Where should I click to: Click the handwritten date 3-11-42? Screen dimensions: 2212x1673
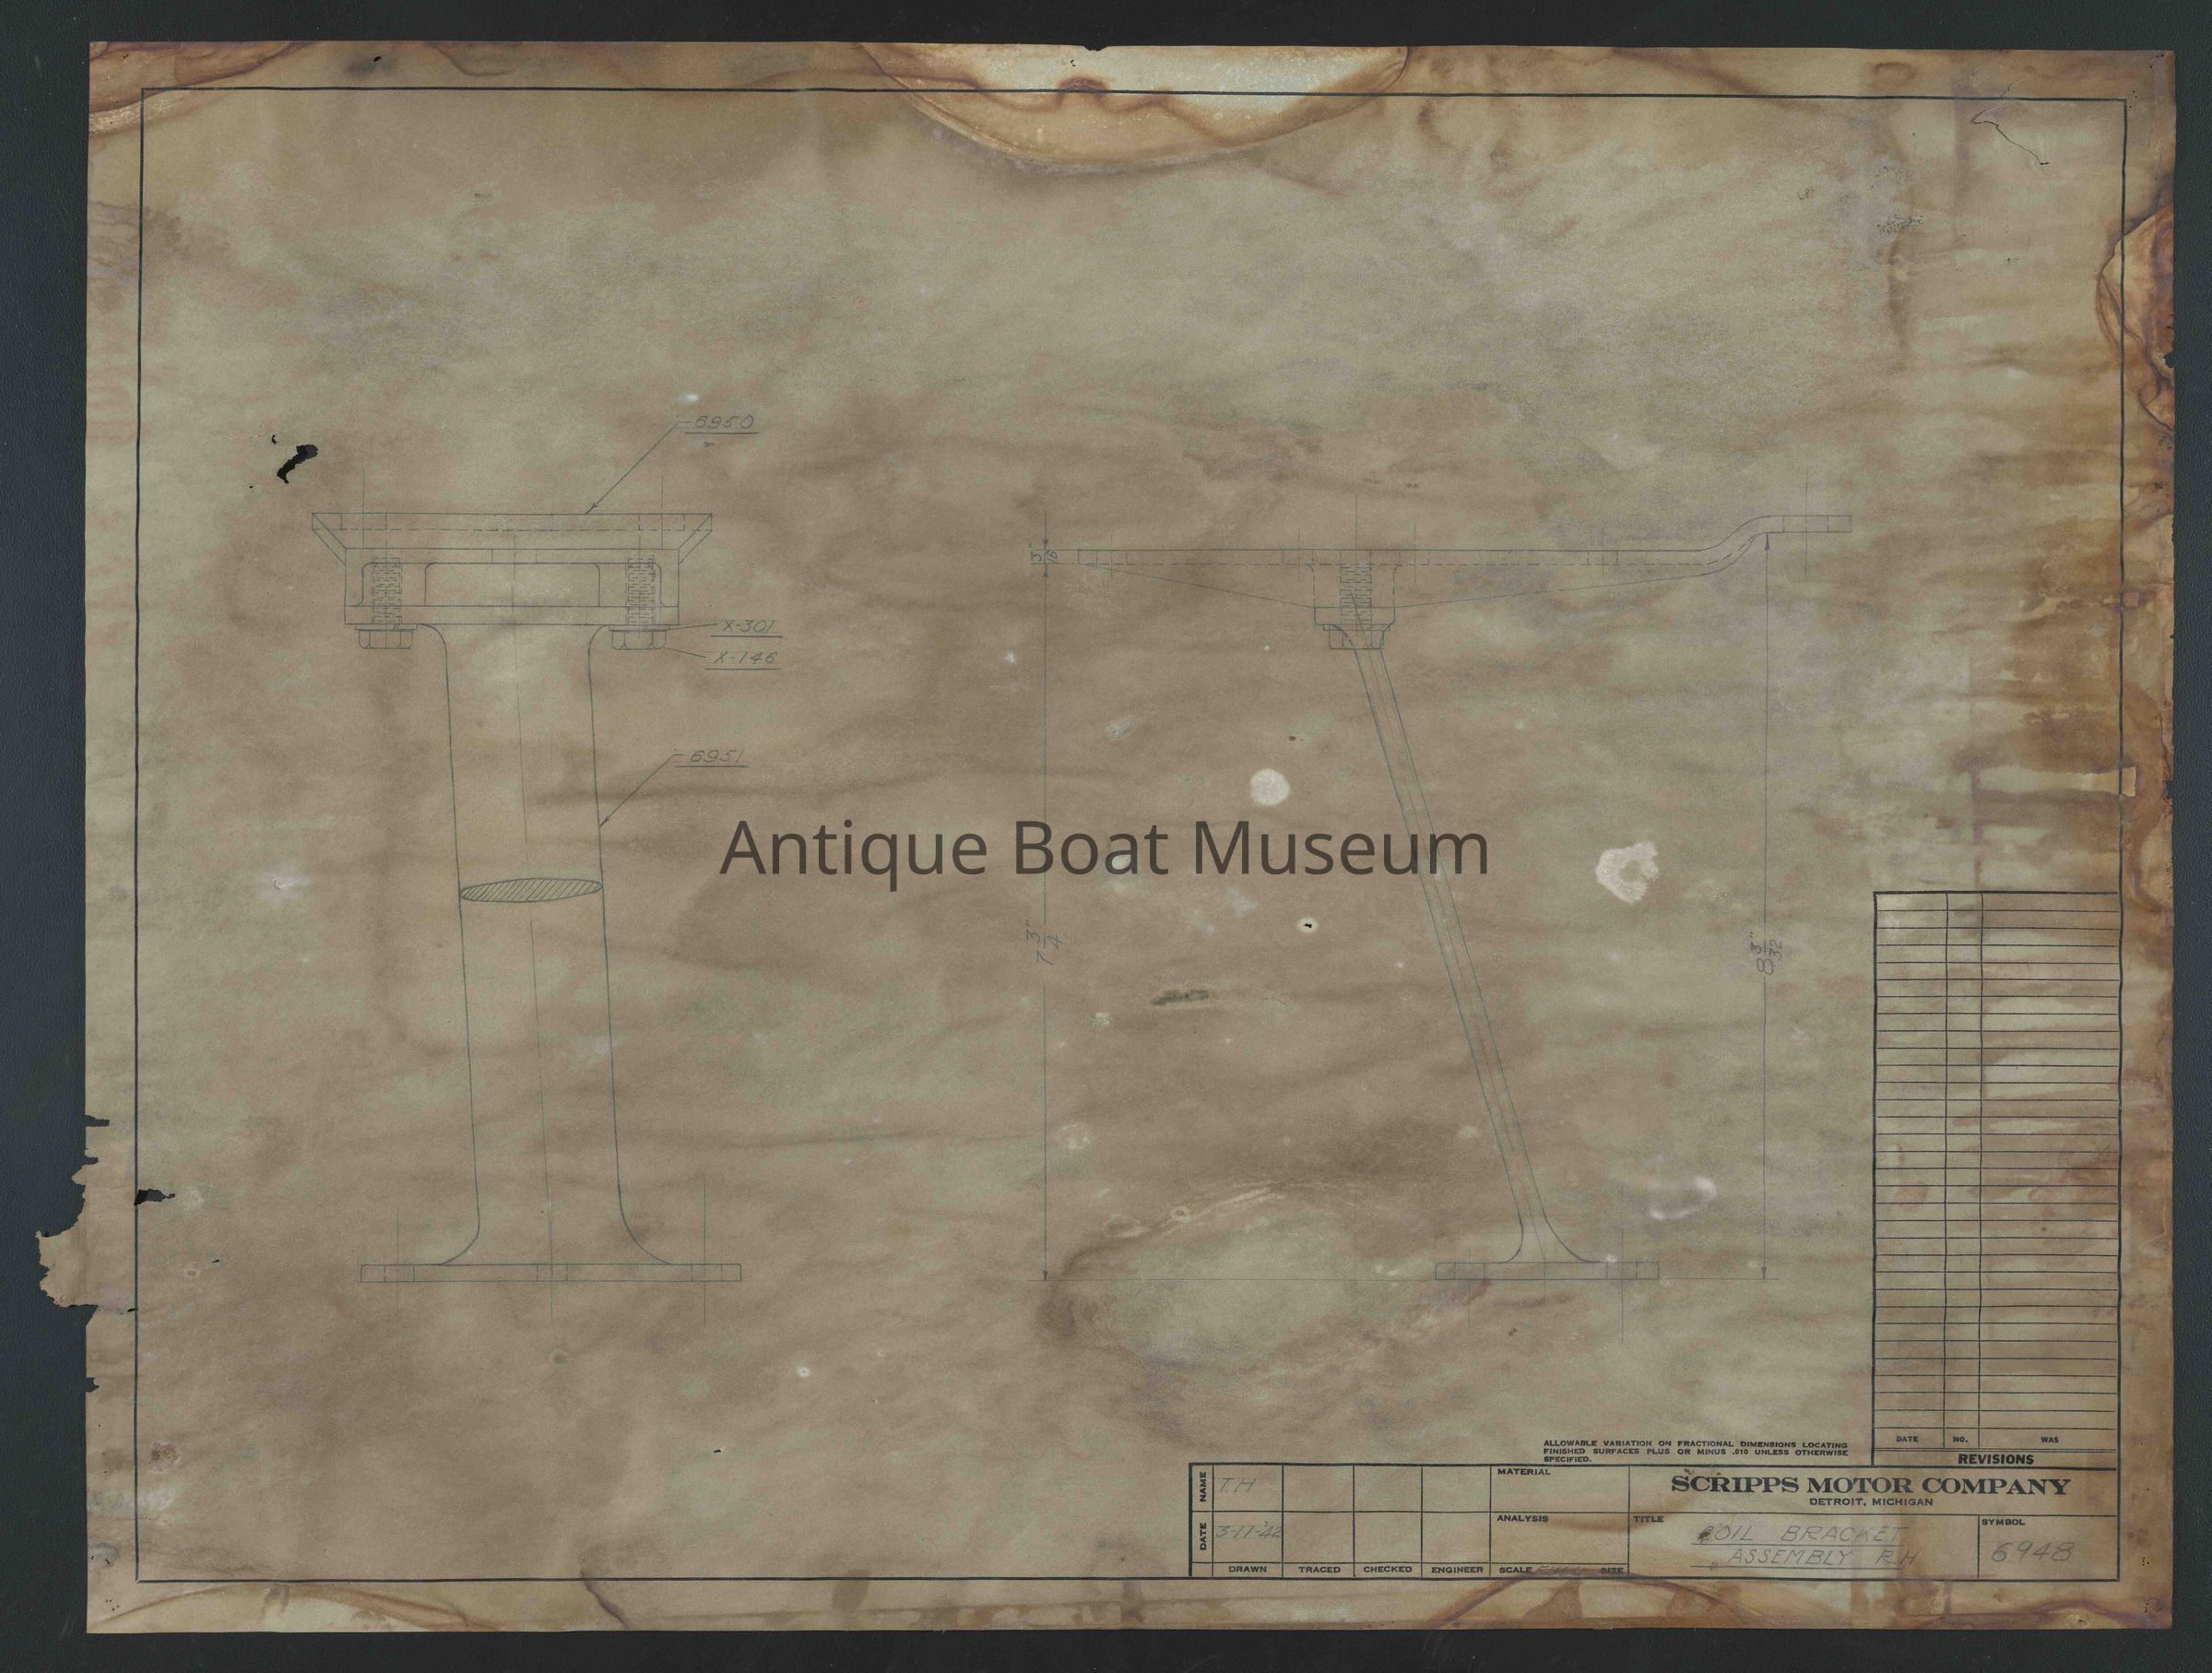point(1248,1533)
